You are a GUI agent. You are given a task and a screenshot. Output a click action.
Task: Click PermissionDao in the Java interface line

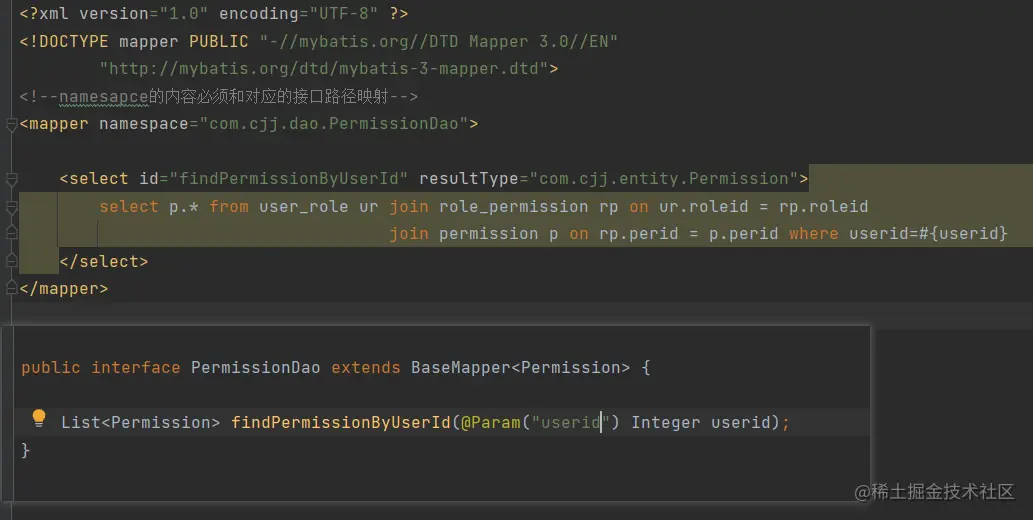[x=256, y=368]
